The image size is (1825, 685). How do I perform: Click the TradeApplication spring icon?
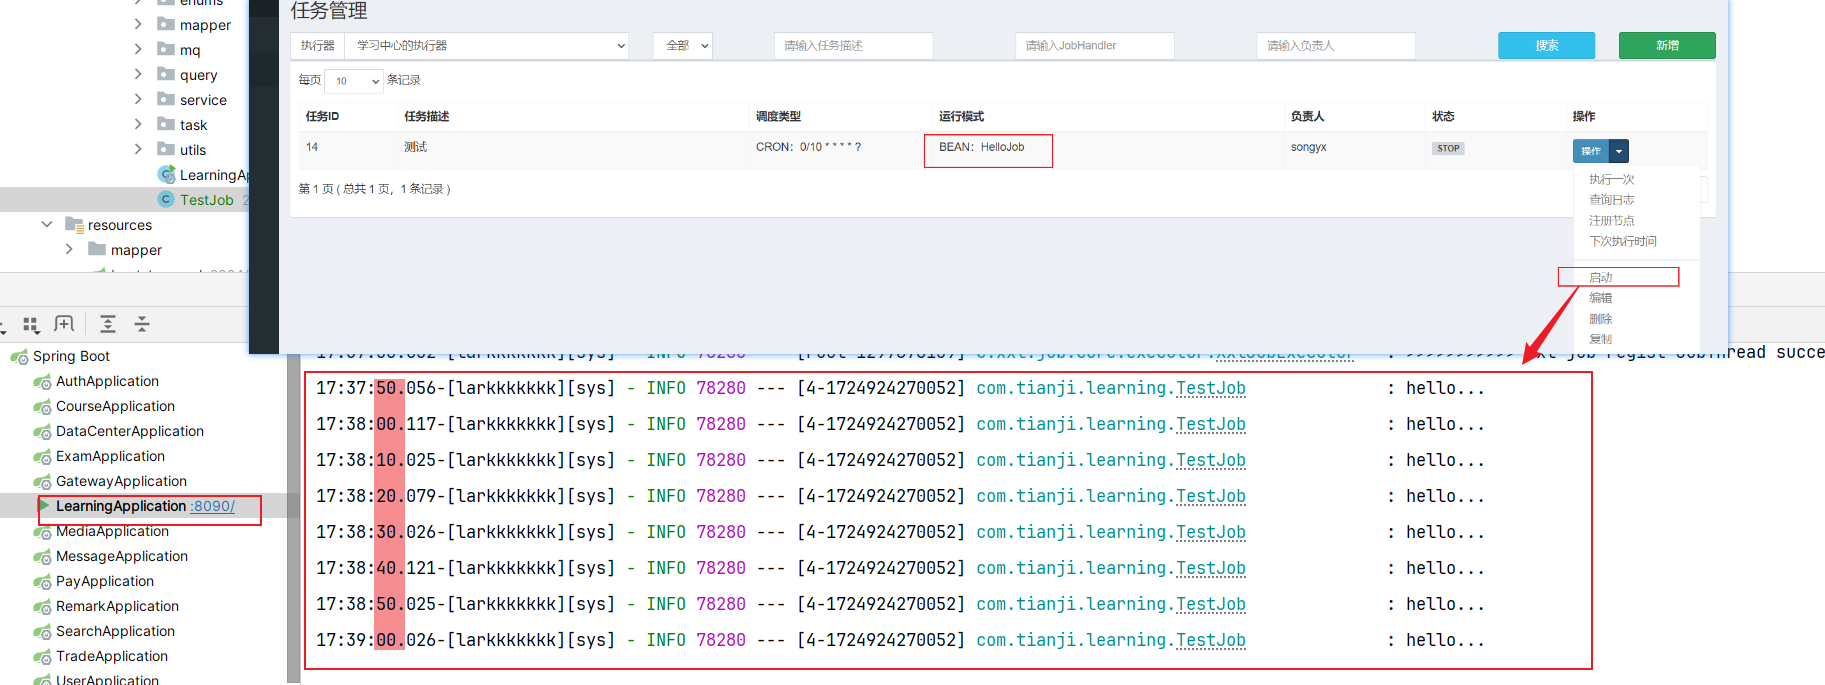(x=42, y=657)
